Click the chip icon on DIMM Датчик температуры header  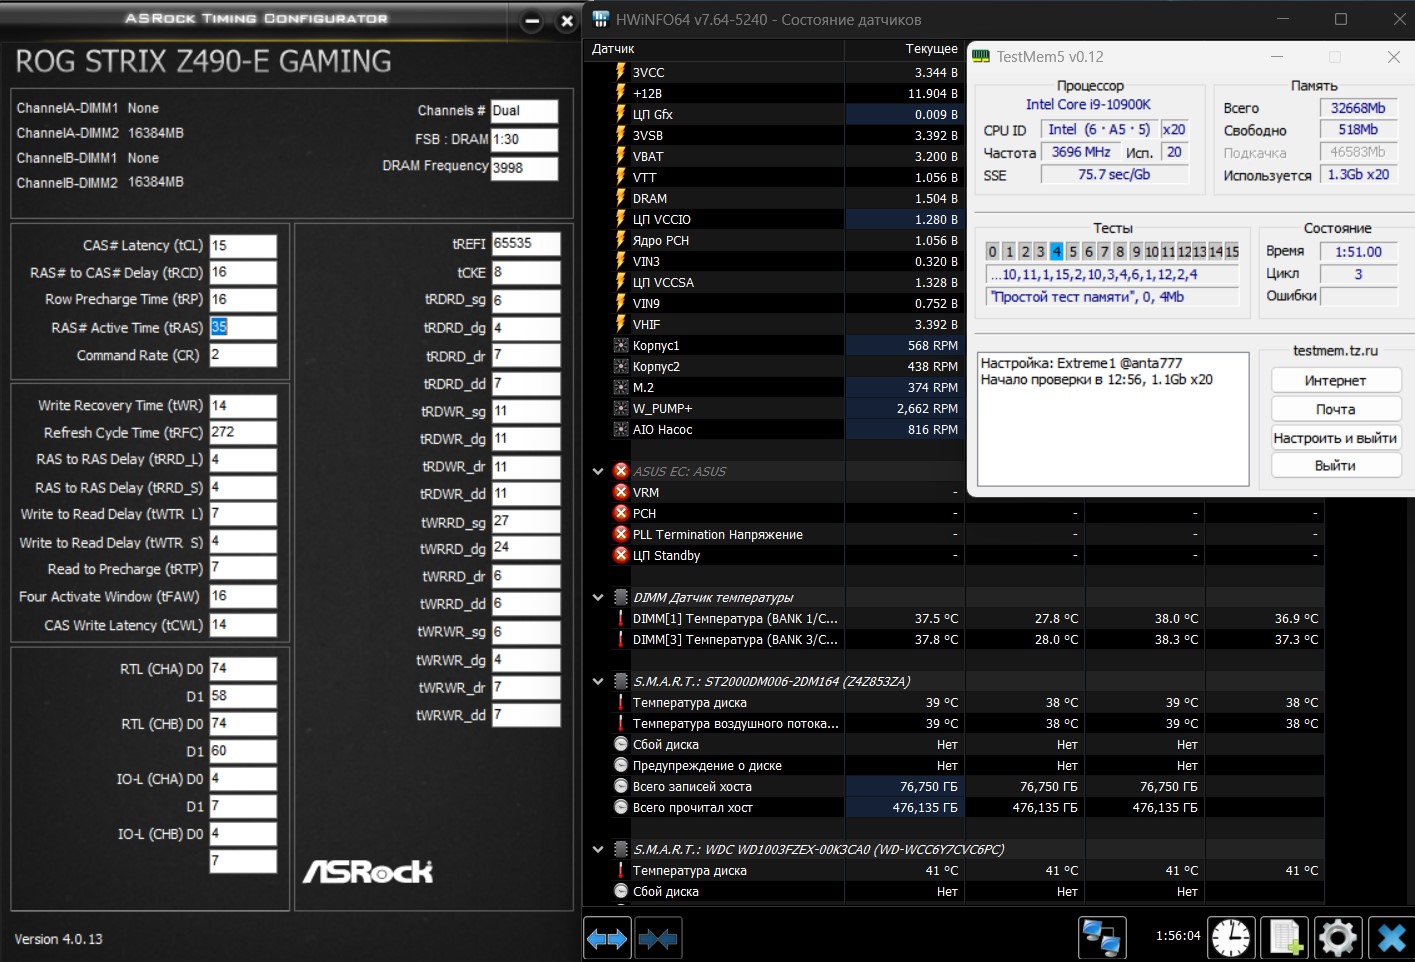[x=621, y=597]
